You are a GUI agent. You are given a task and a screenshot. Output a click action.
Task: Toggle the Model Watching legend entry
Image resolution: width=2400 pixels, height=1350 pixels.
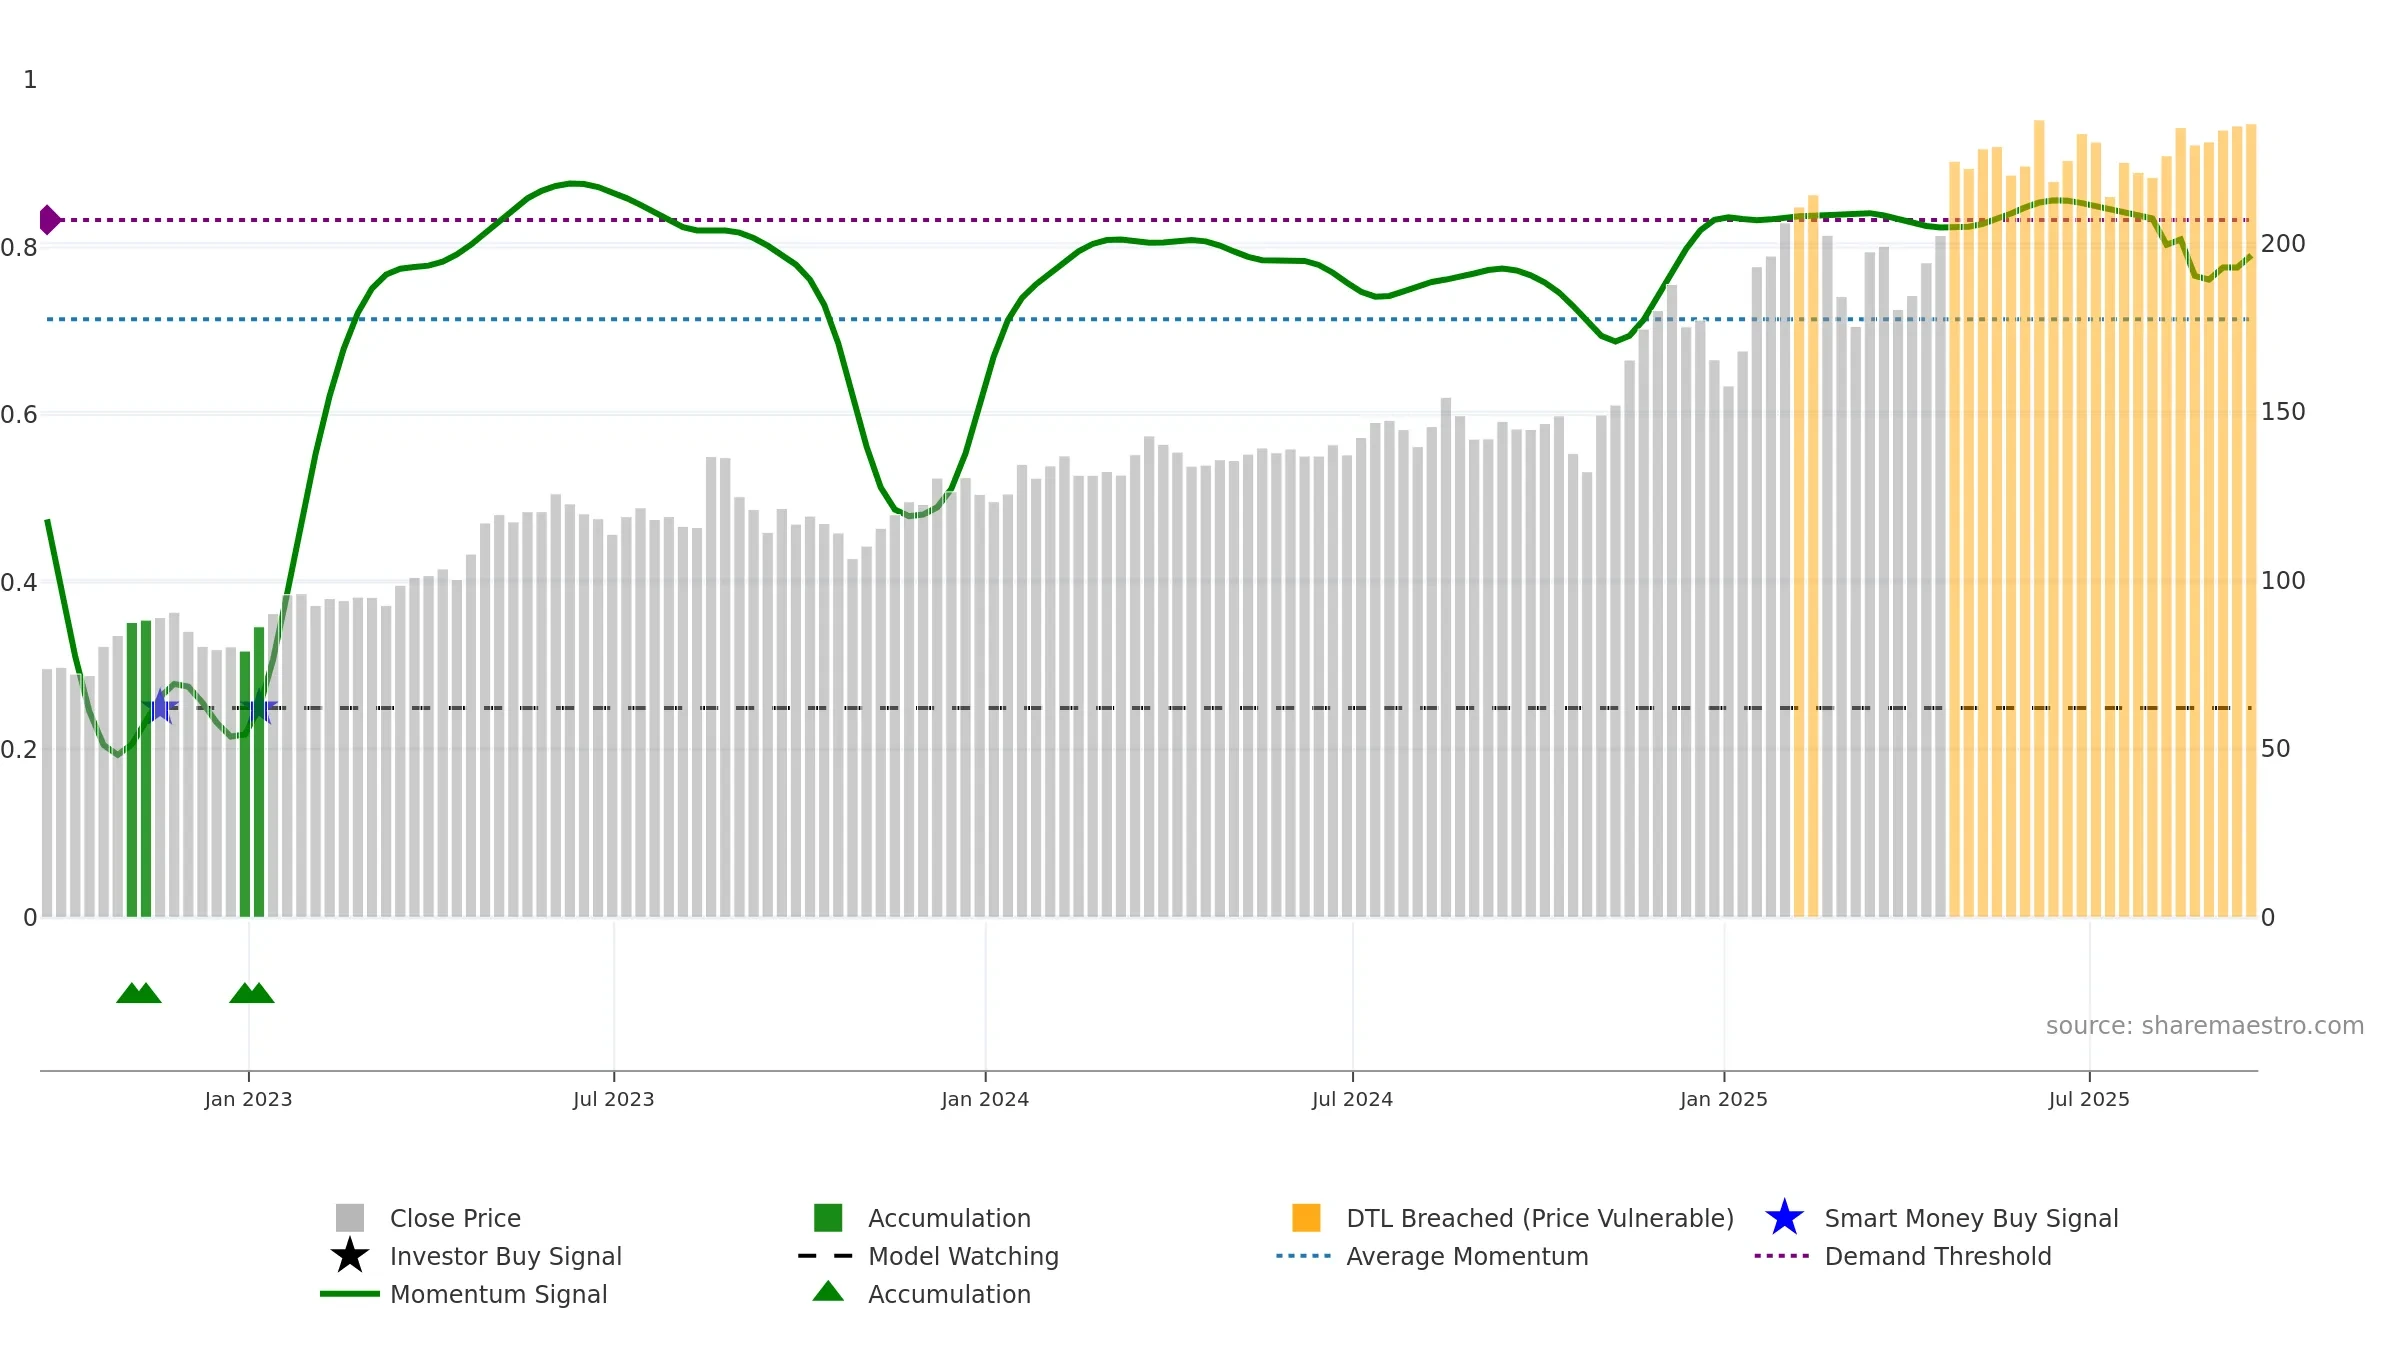coord(962,1256)
